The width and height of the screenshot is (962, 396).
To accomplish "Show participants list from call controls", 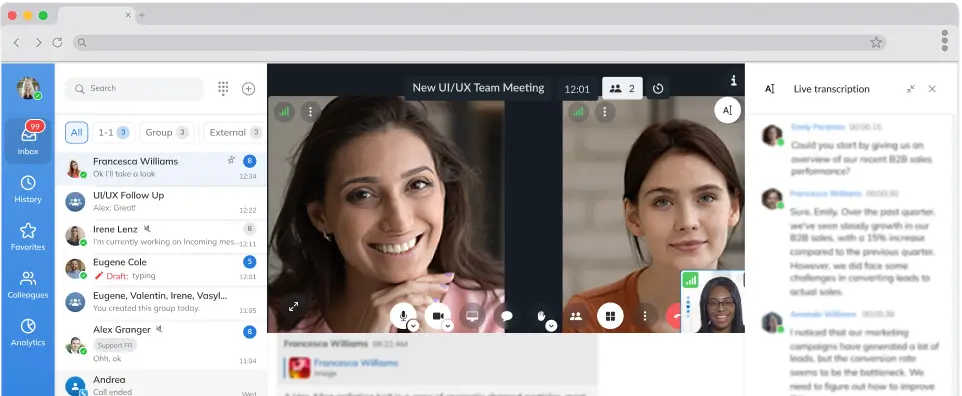I will coord(575,316).
